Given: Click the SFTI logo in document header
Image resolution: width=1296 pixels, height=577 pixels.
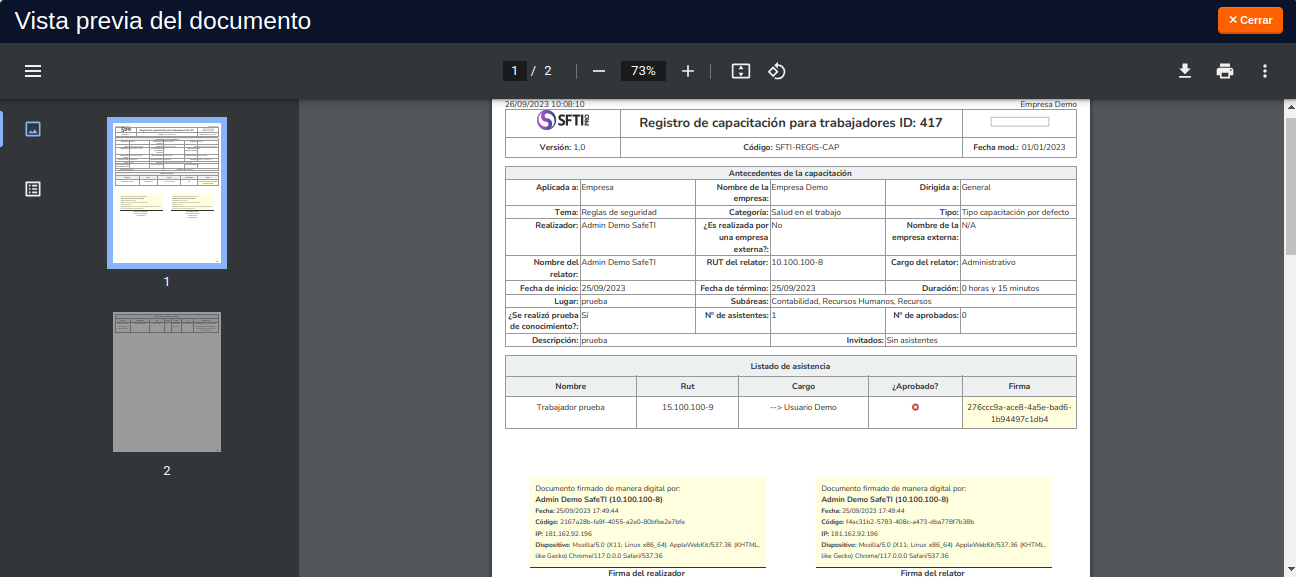Looking at the screenshot, I should (563, 122).
